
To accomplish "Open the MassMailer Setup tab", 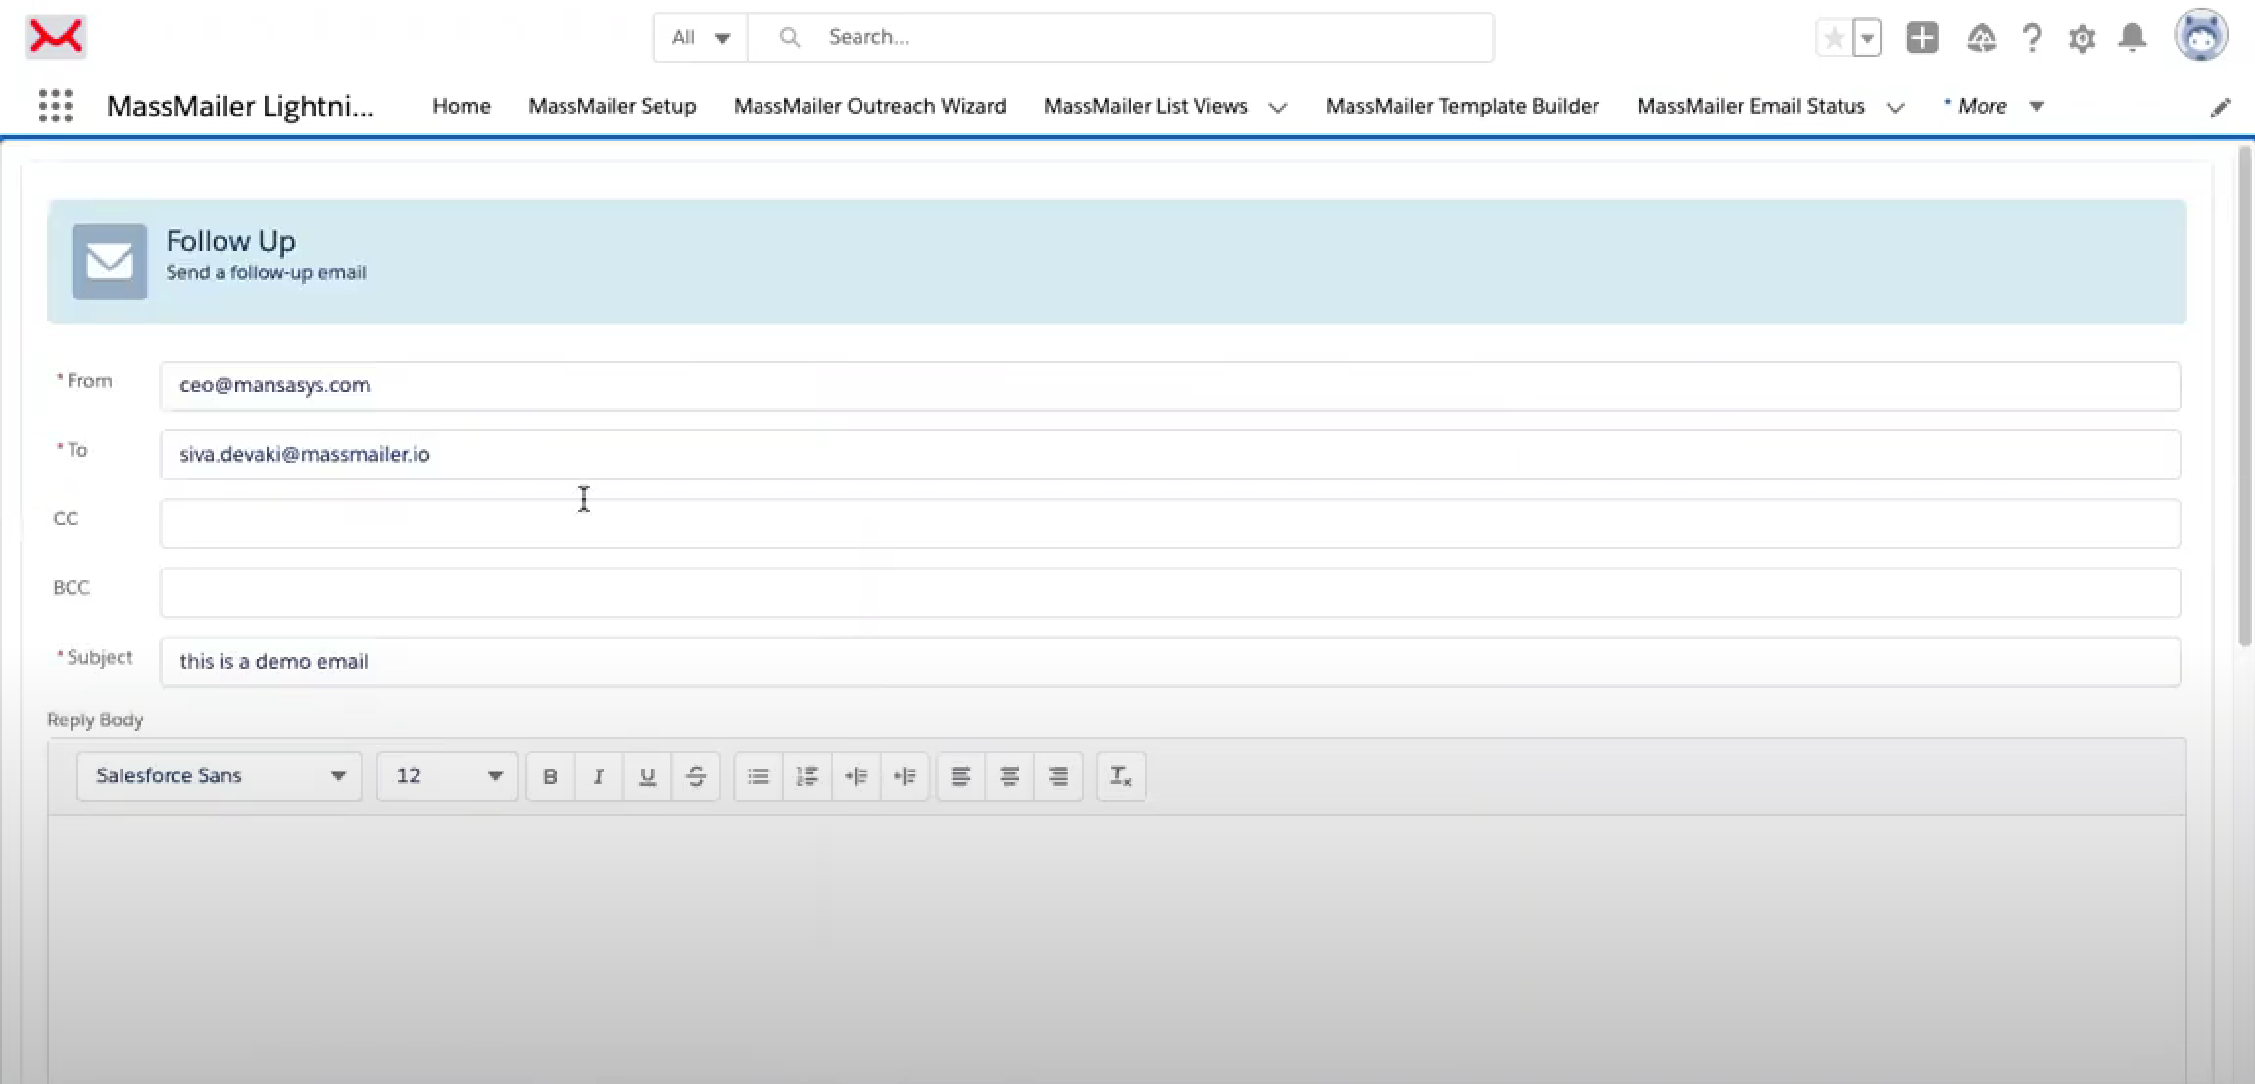I will click(x=612, y=106).
